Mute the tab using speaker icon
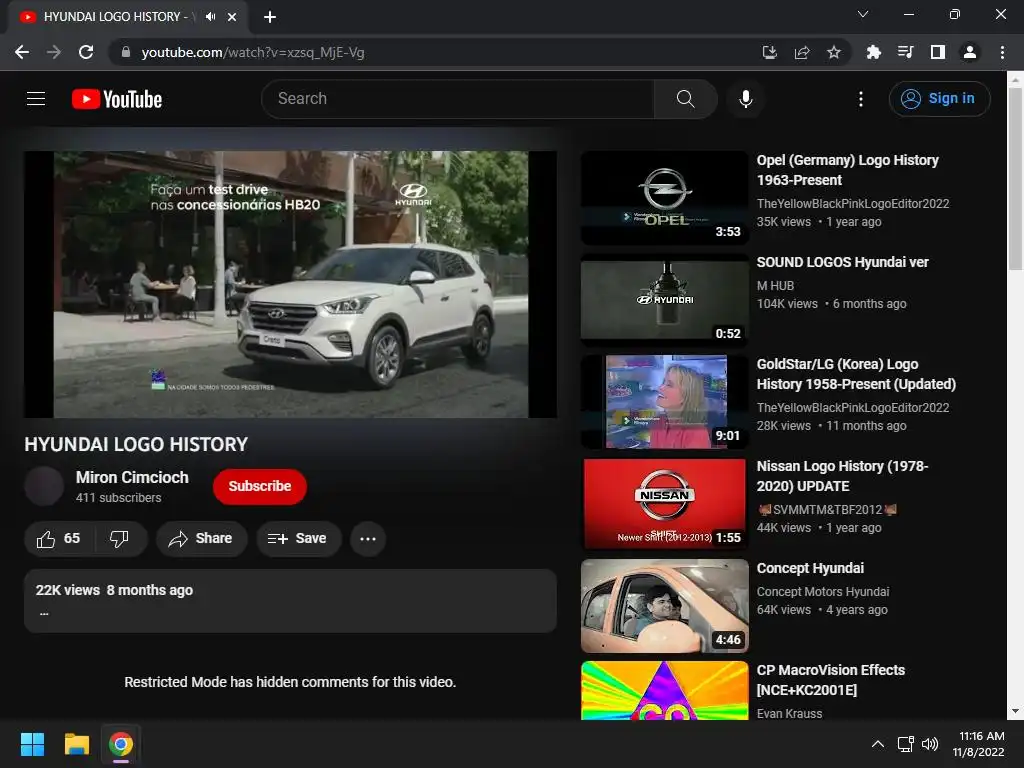1024x768 pixels. 210,17
